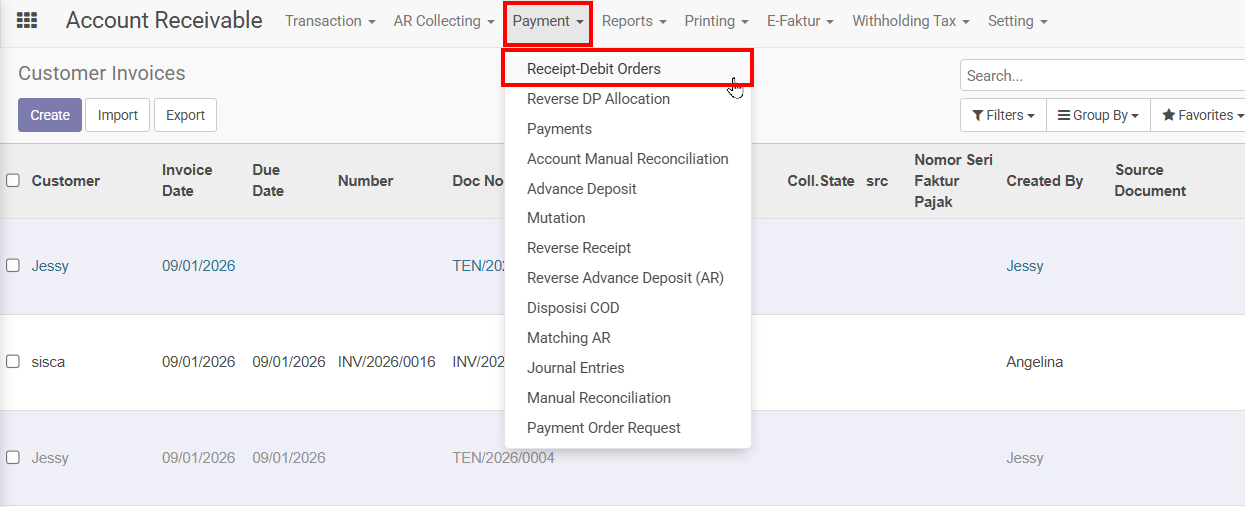Expand the AR Collecting menu
1245x507 pixels.
click(444, 21)
